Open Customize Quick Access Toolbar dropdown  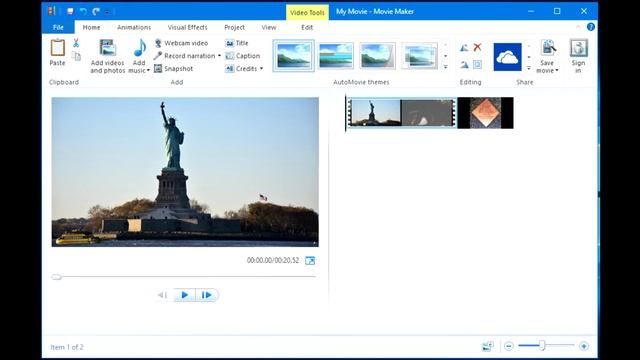107,11
